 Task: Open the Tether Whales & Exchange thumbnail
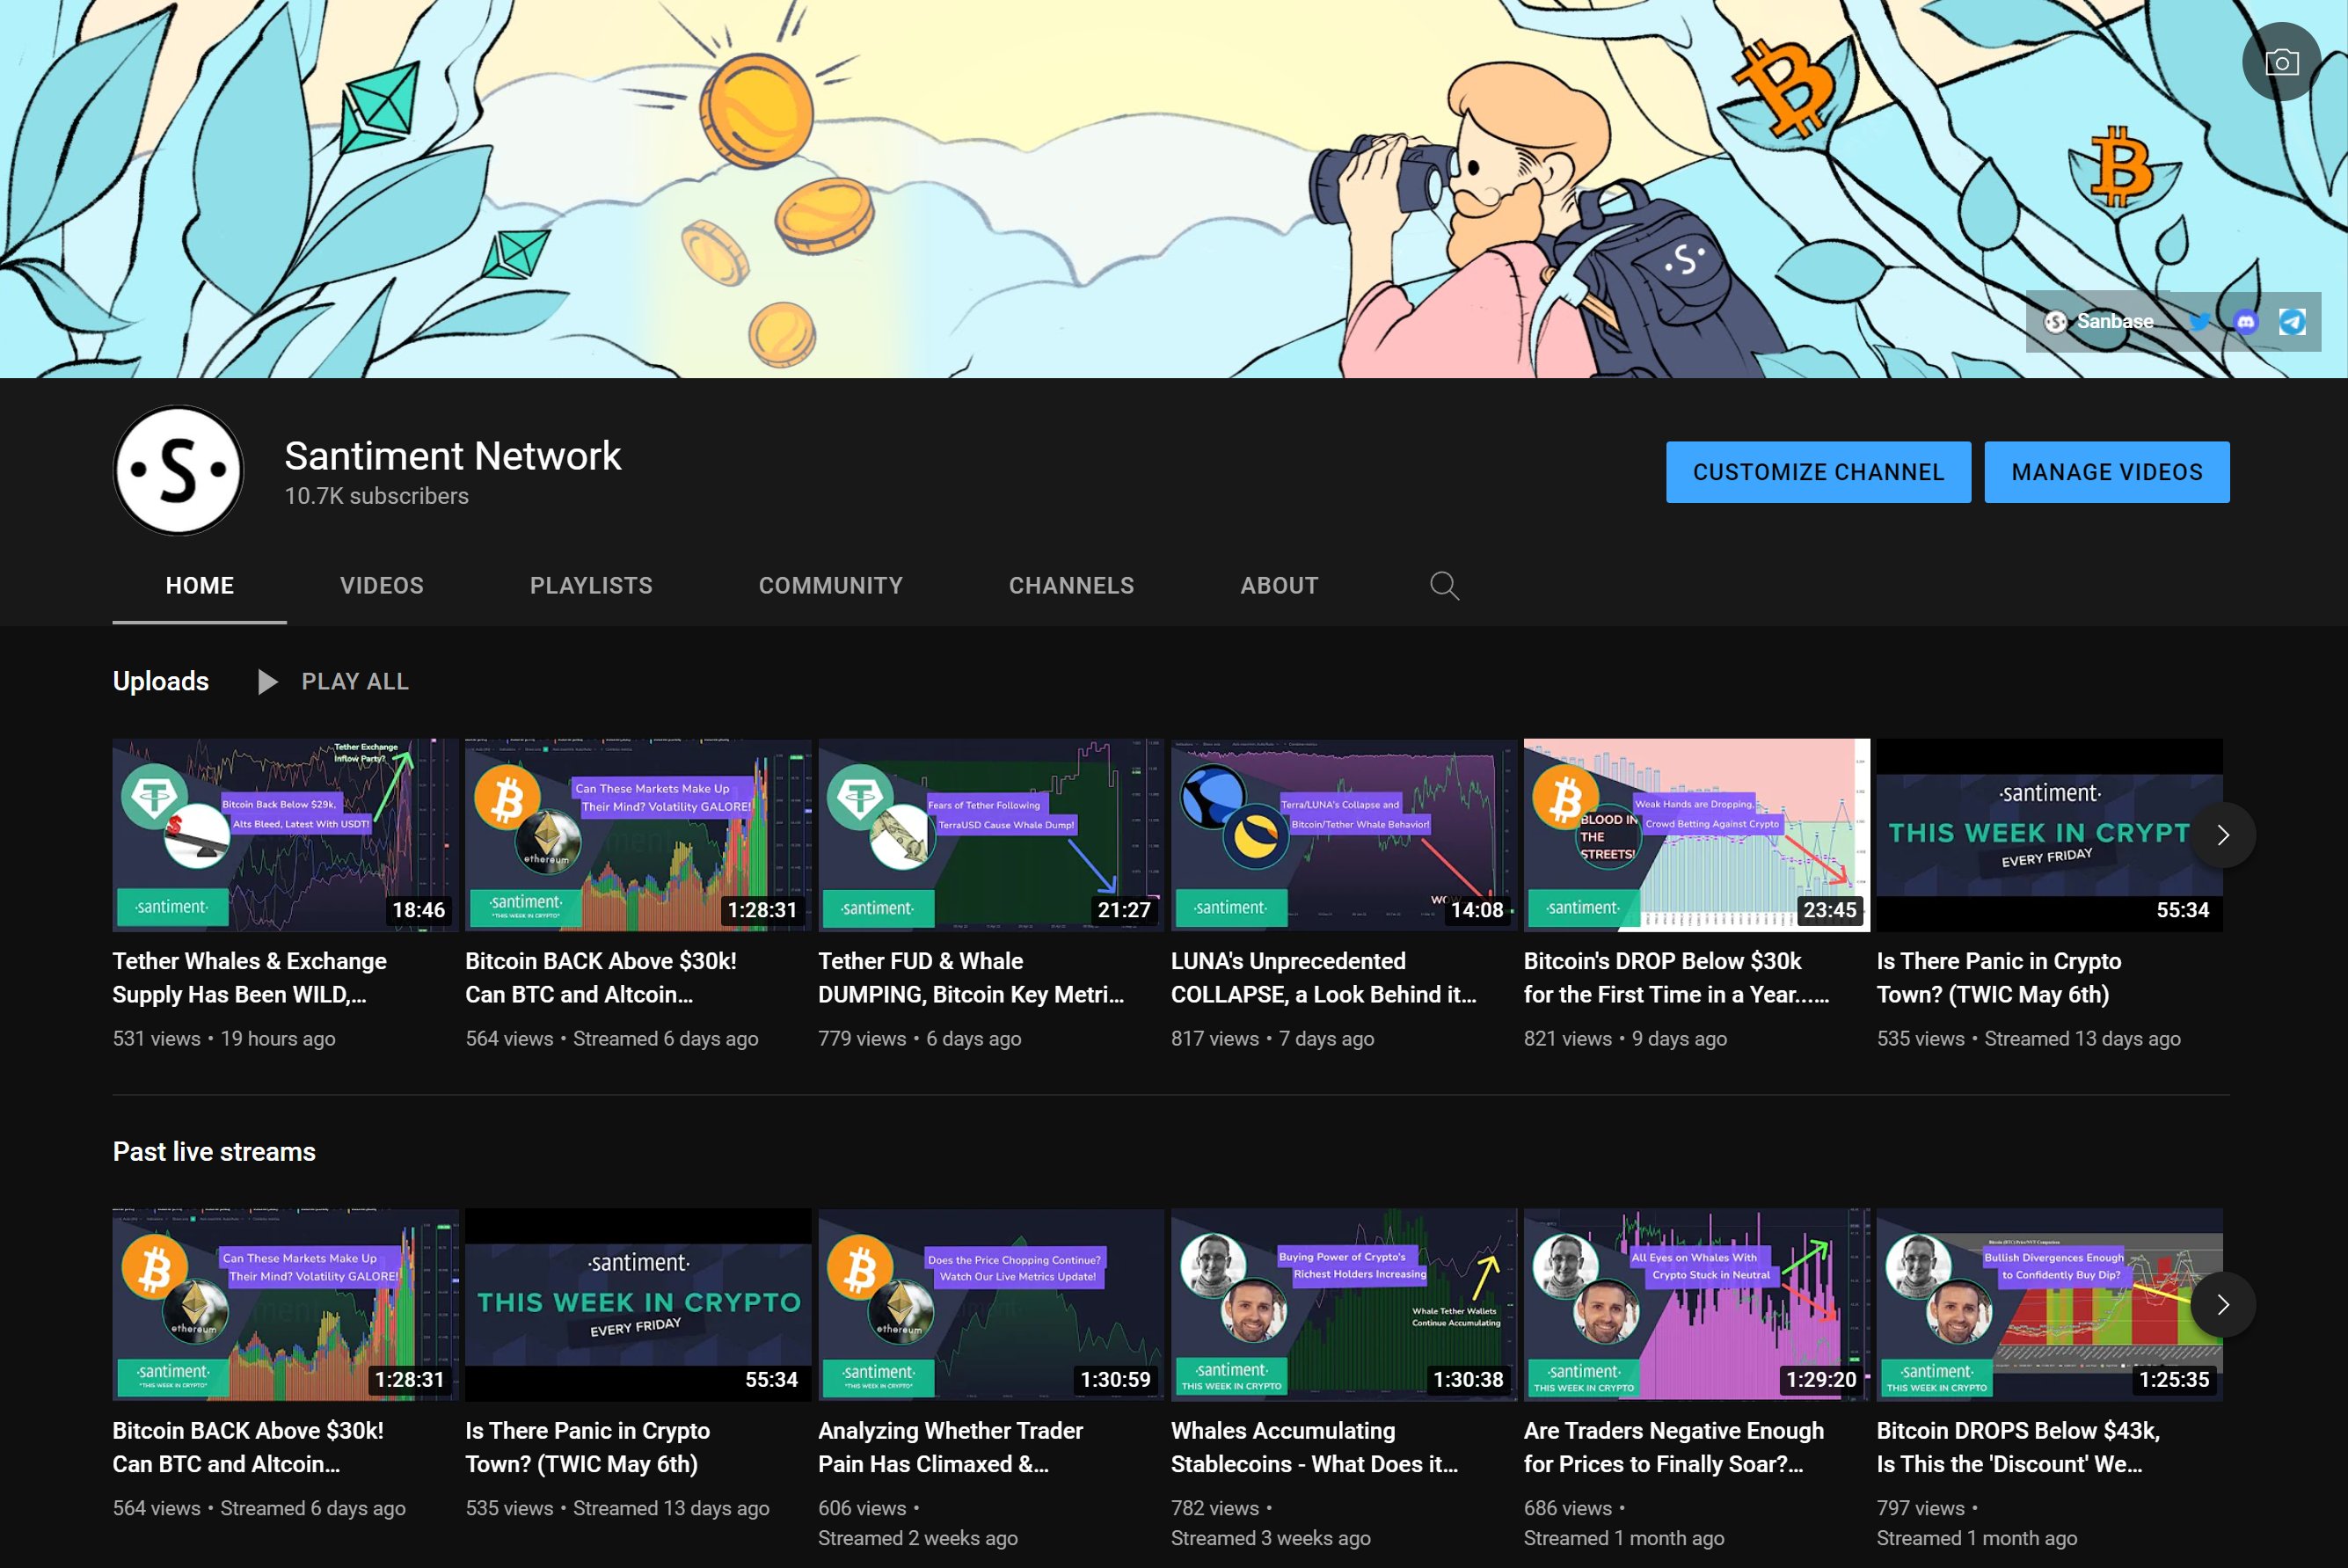point(286,836)
